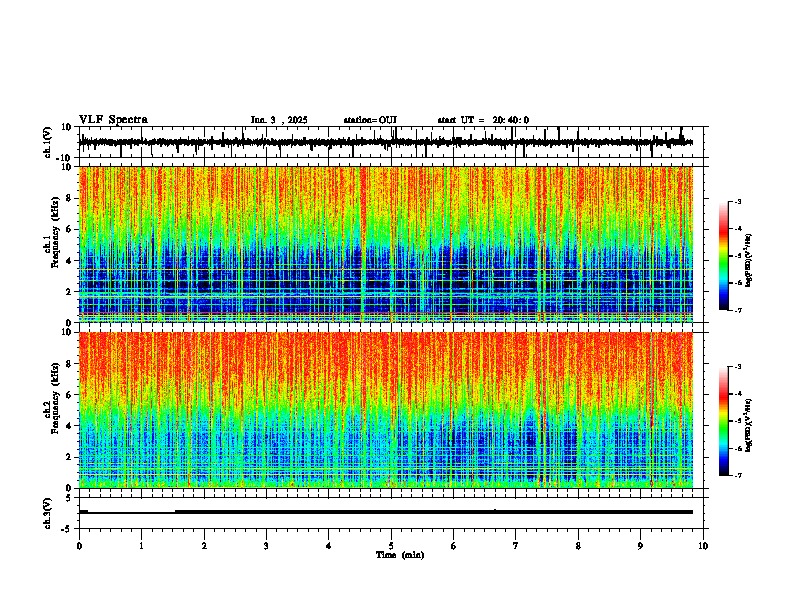Click the ch.2 color scale bar
This screenshot has height=612, width=792.
724,421
